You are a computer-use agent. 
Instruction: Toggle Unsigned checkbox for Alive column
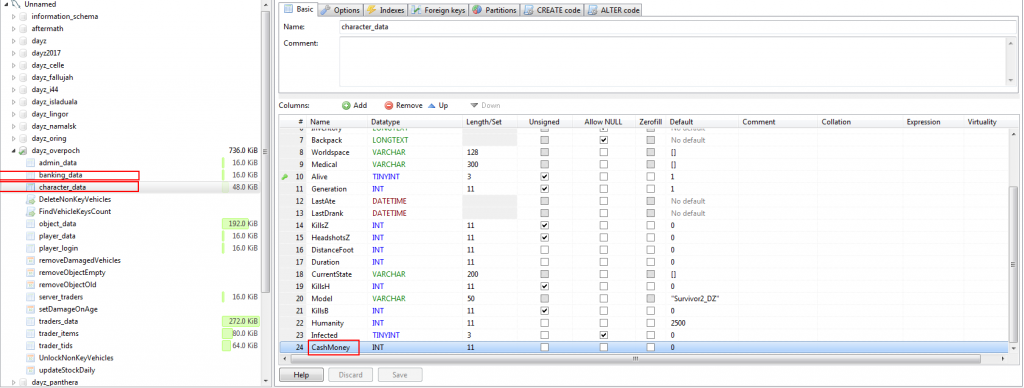(545, 177)
